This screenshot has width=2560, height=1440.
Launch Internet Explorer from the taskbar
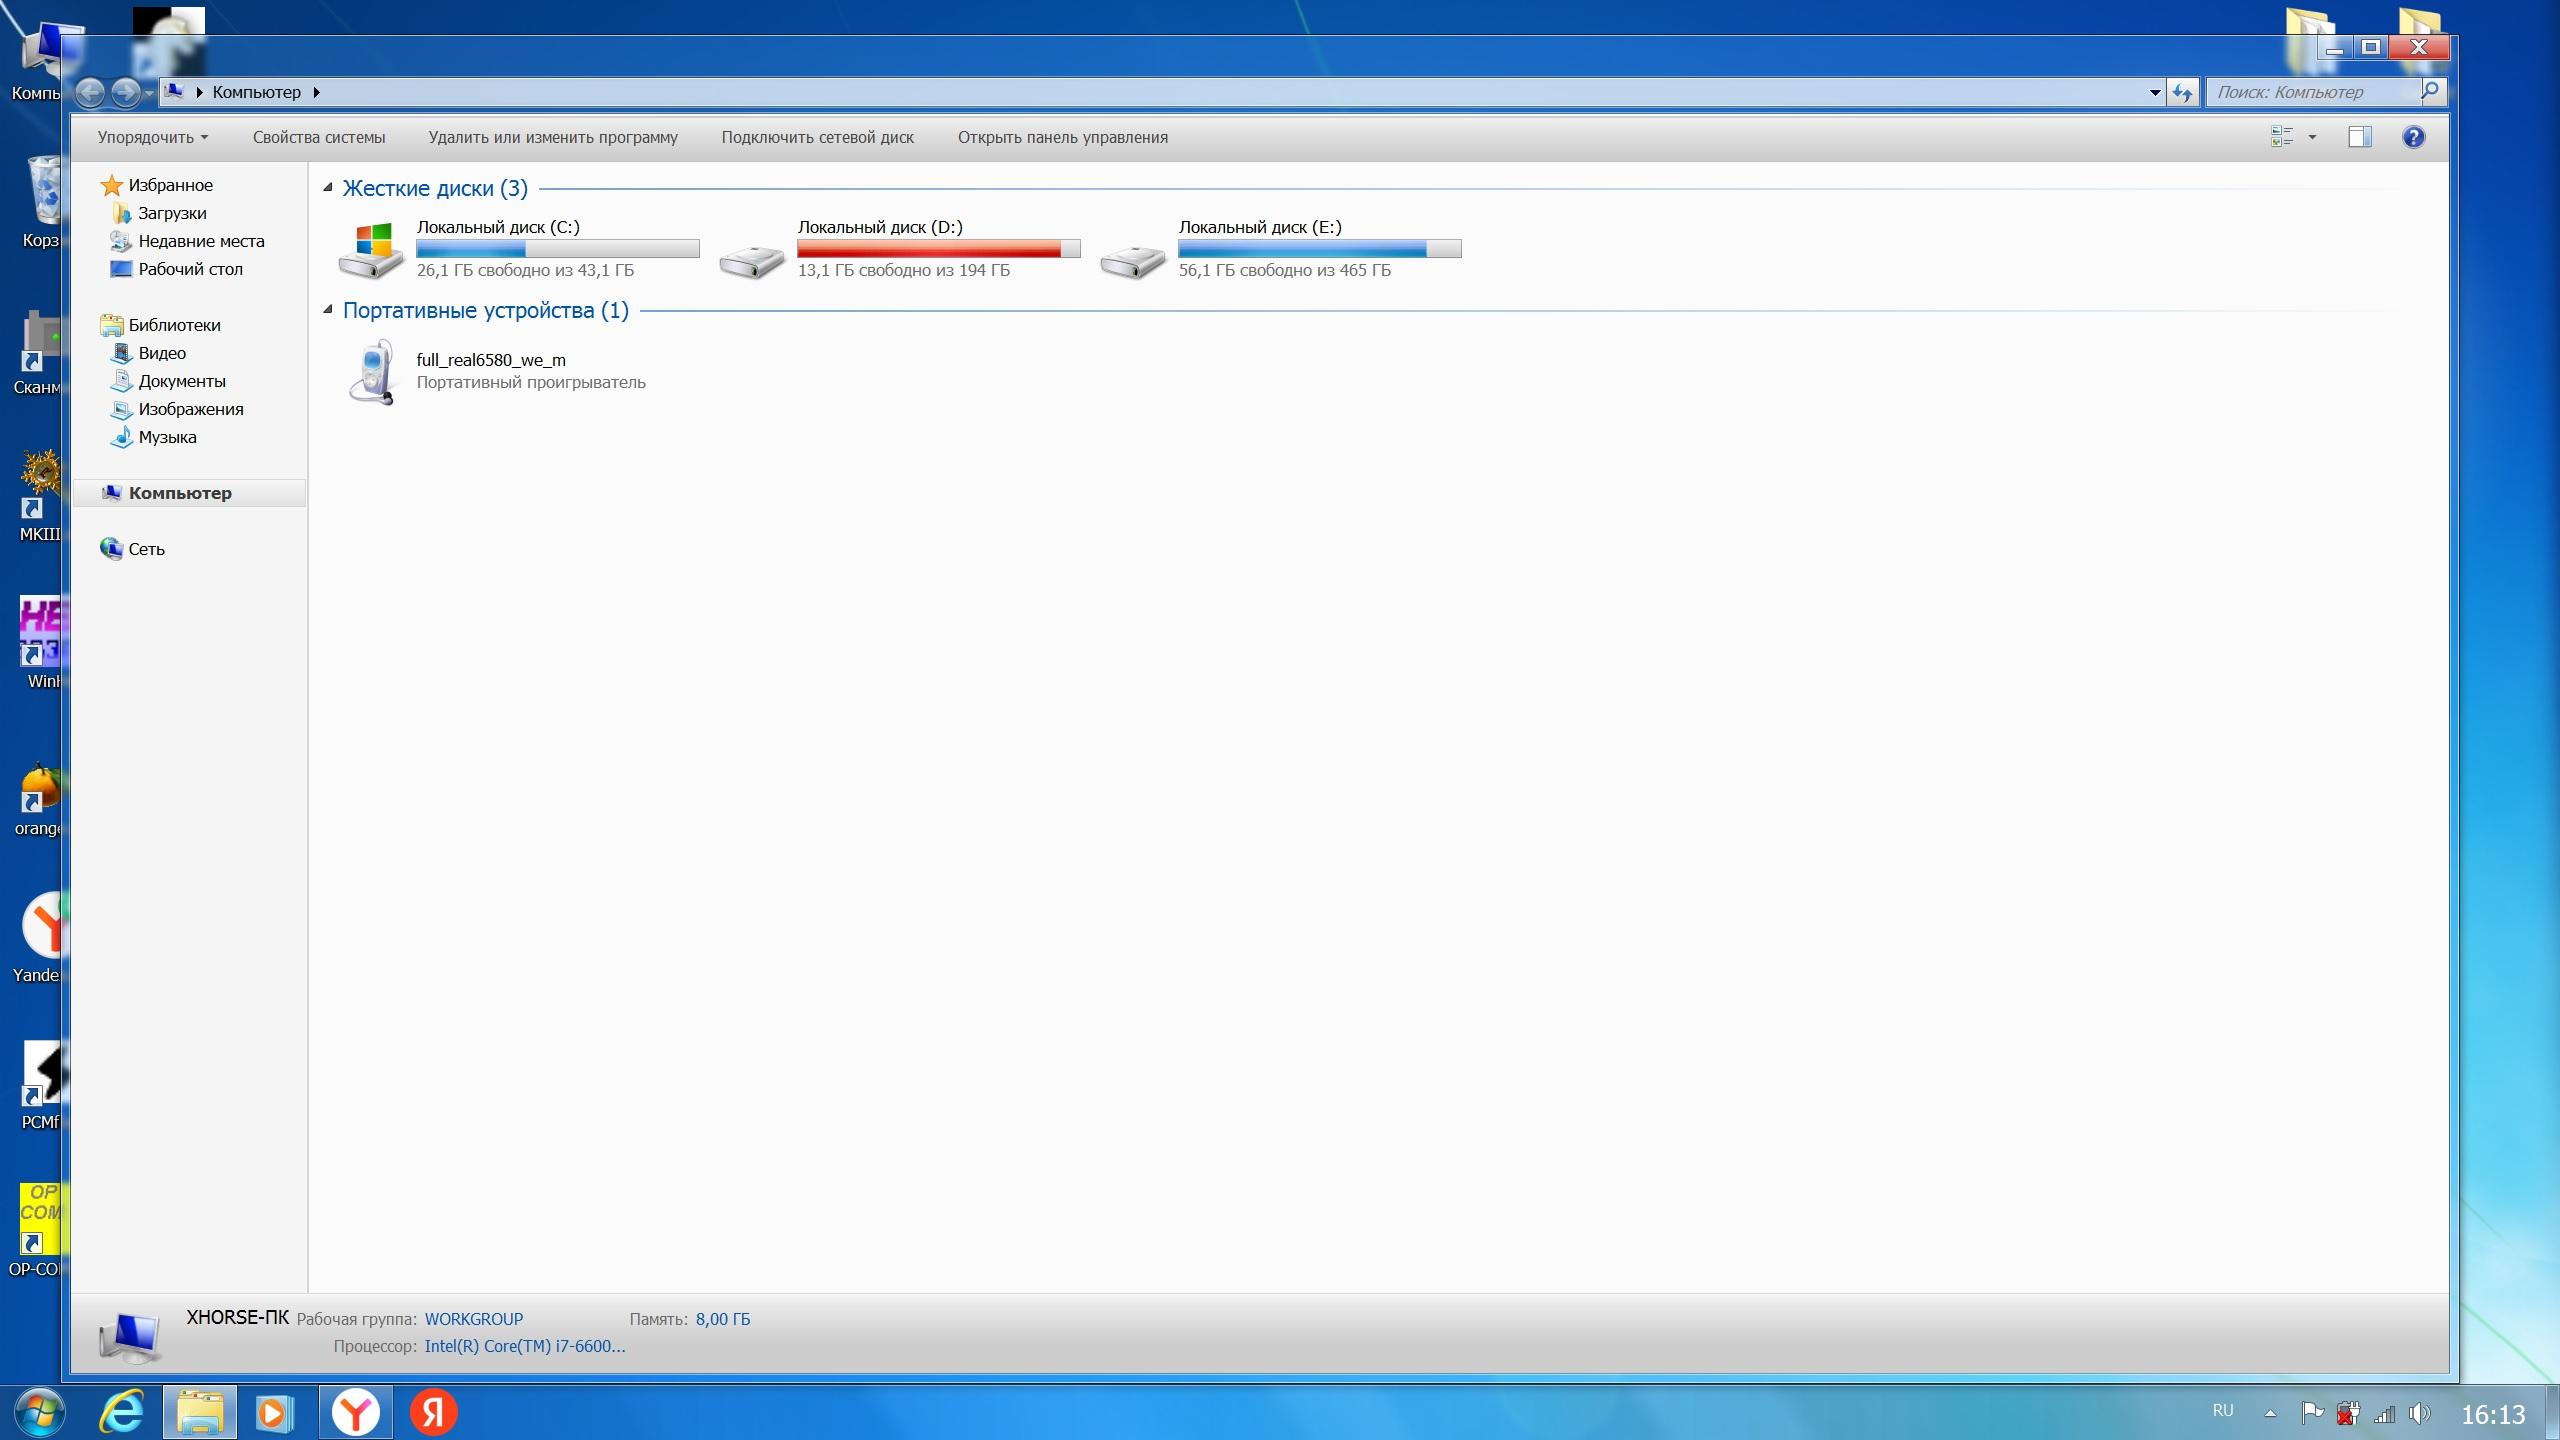[122, 1413]
